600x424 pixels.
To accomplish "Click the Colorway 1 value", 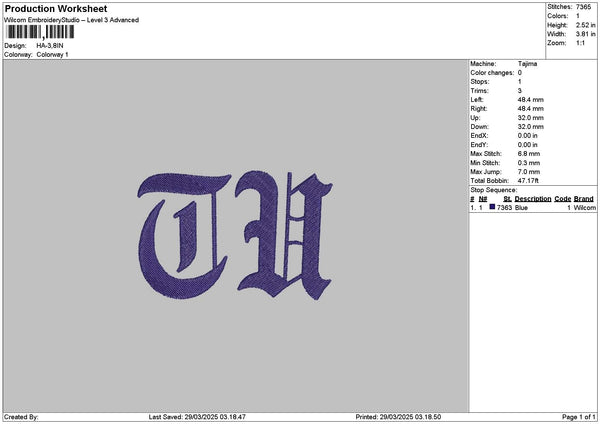I will click(52, 54).
